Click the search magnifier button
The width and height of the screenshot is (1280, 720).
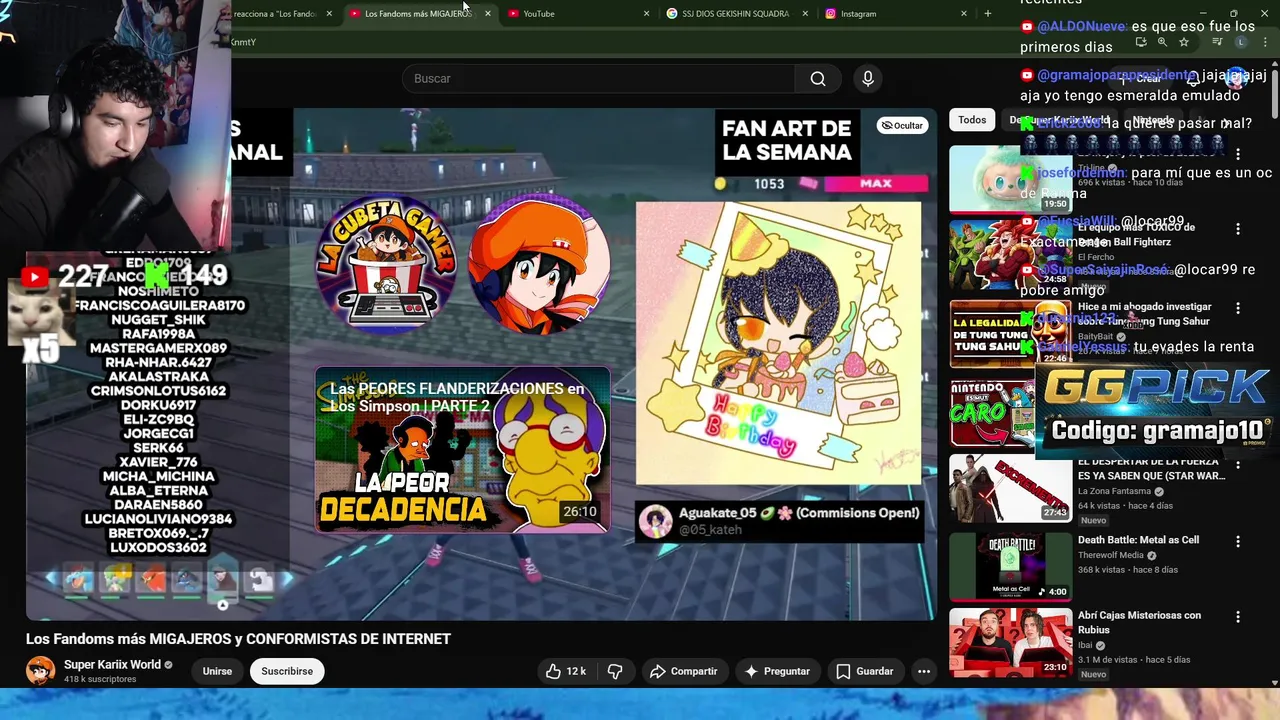tap(818, 79)
